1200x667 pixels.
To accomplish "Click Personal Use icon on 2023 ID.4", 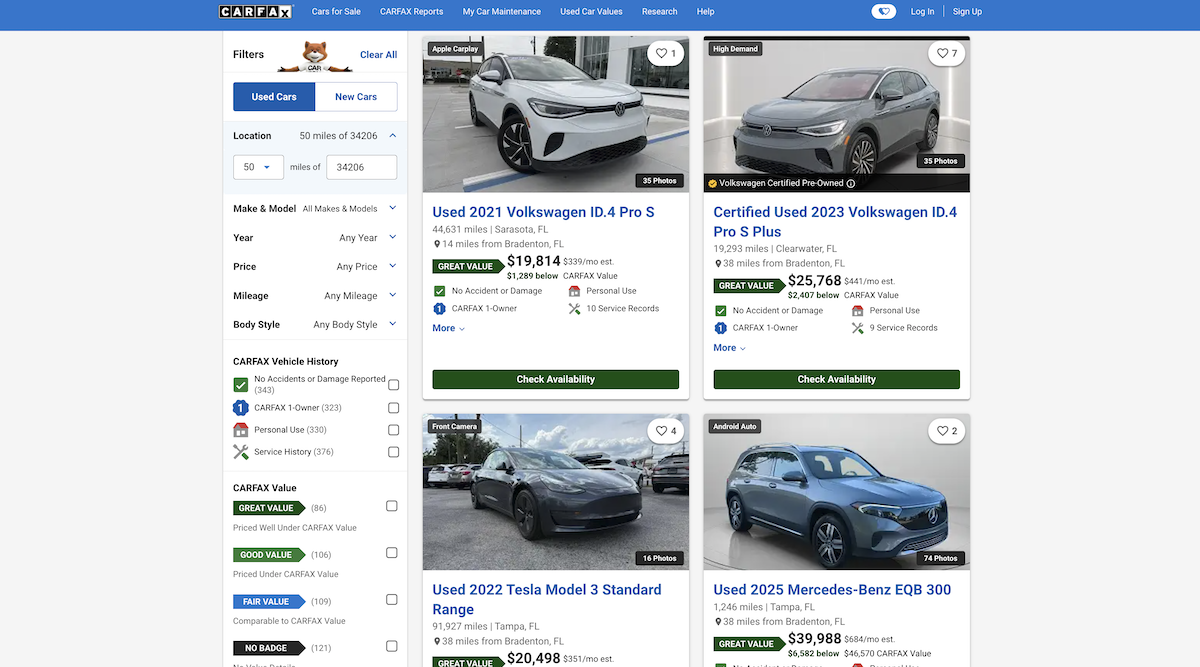I will pyautogui.click(x=858, y=311).
